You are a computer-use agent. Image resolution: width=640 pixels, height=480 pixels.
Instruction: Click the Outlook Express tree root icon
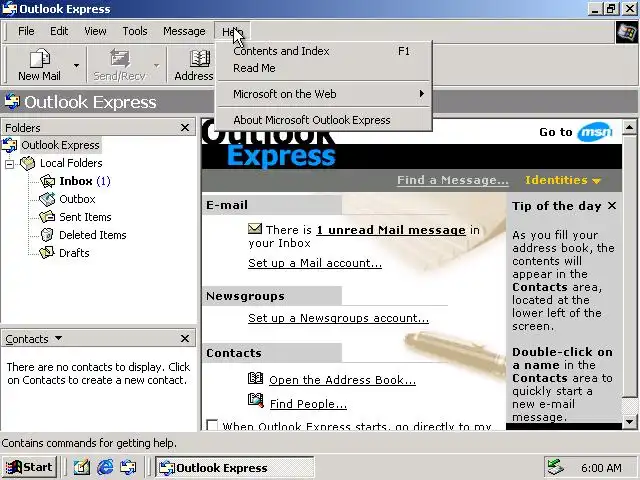(9, 145)
